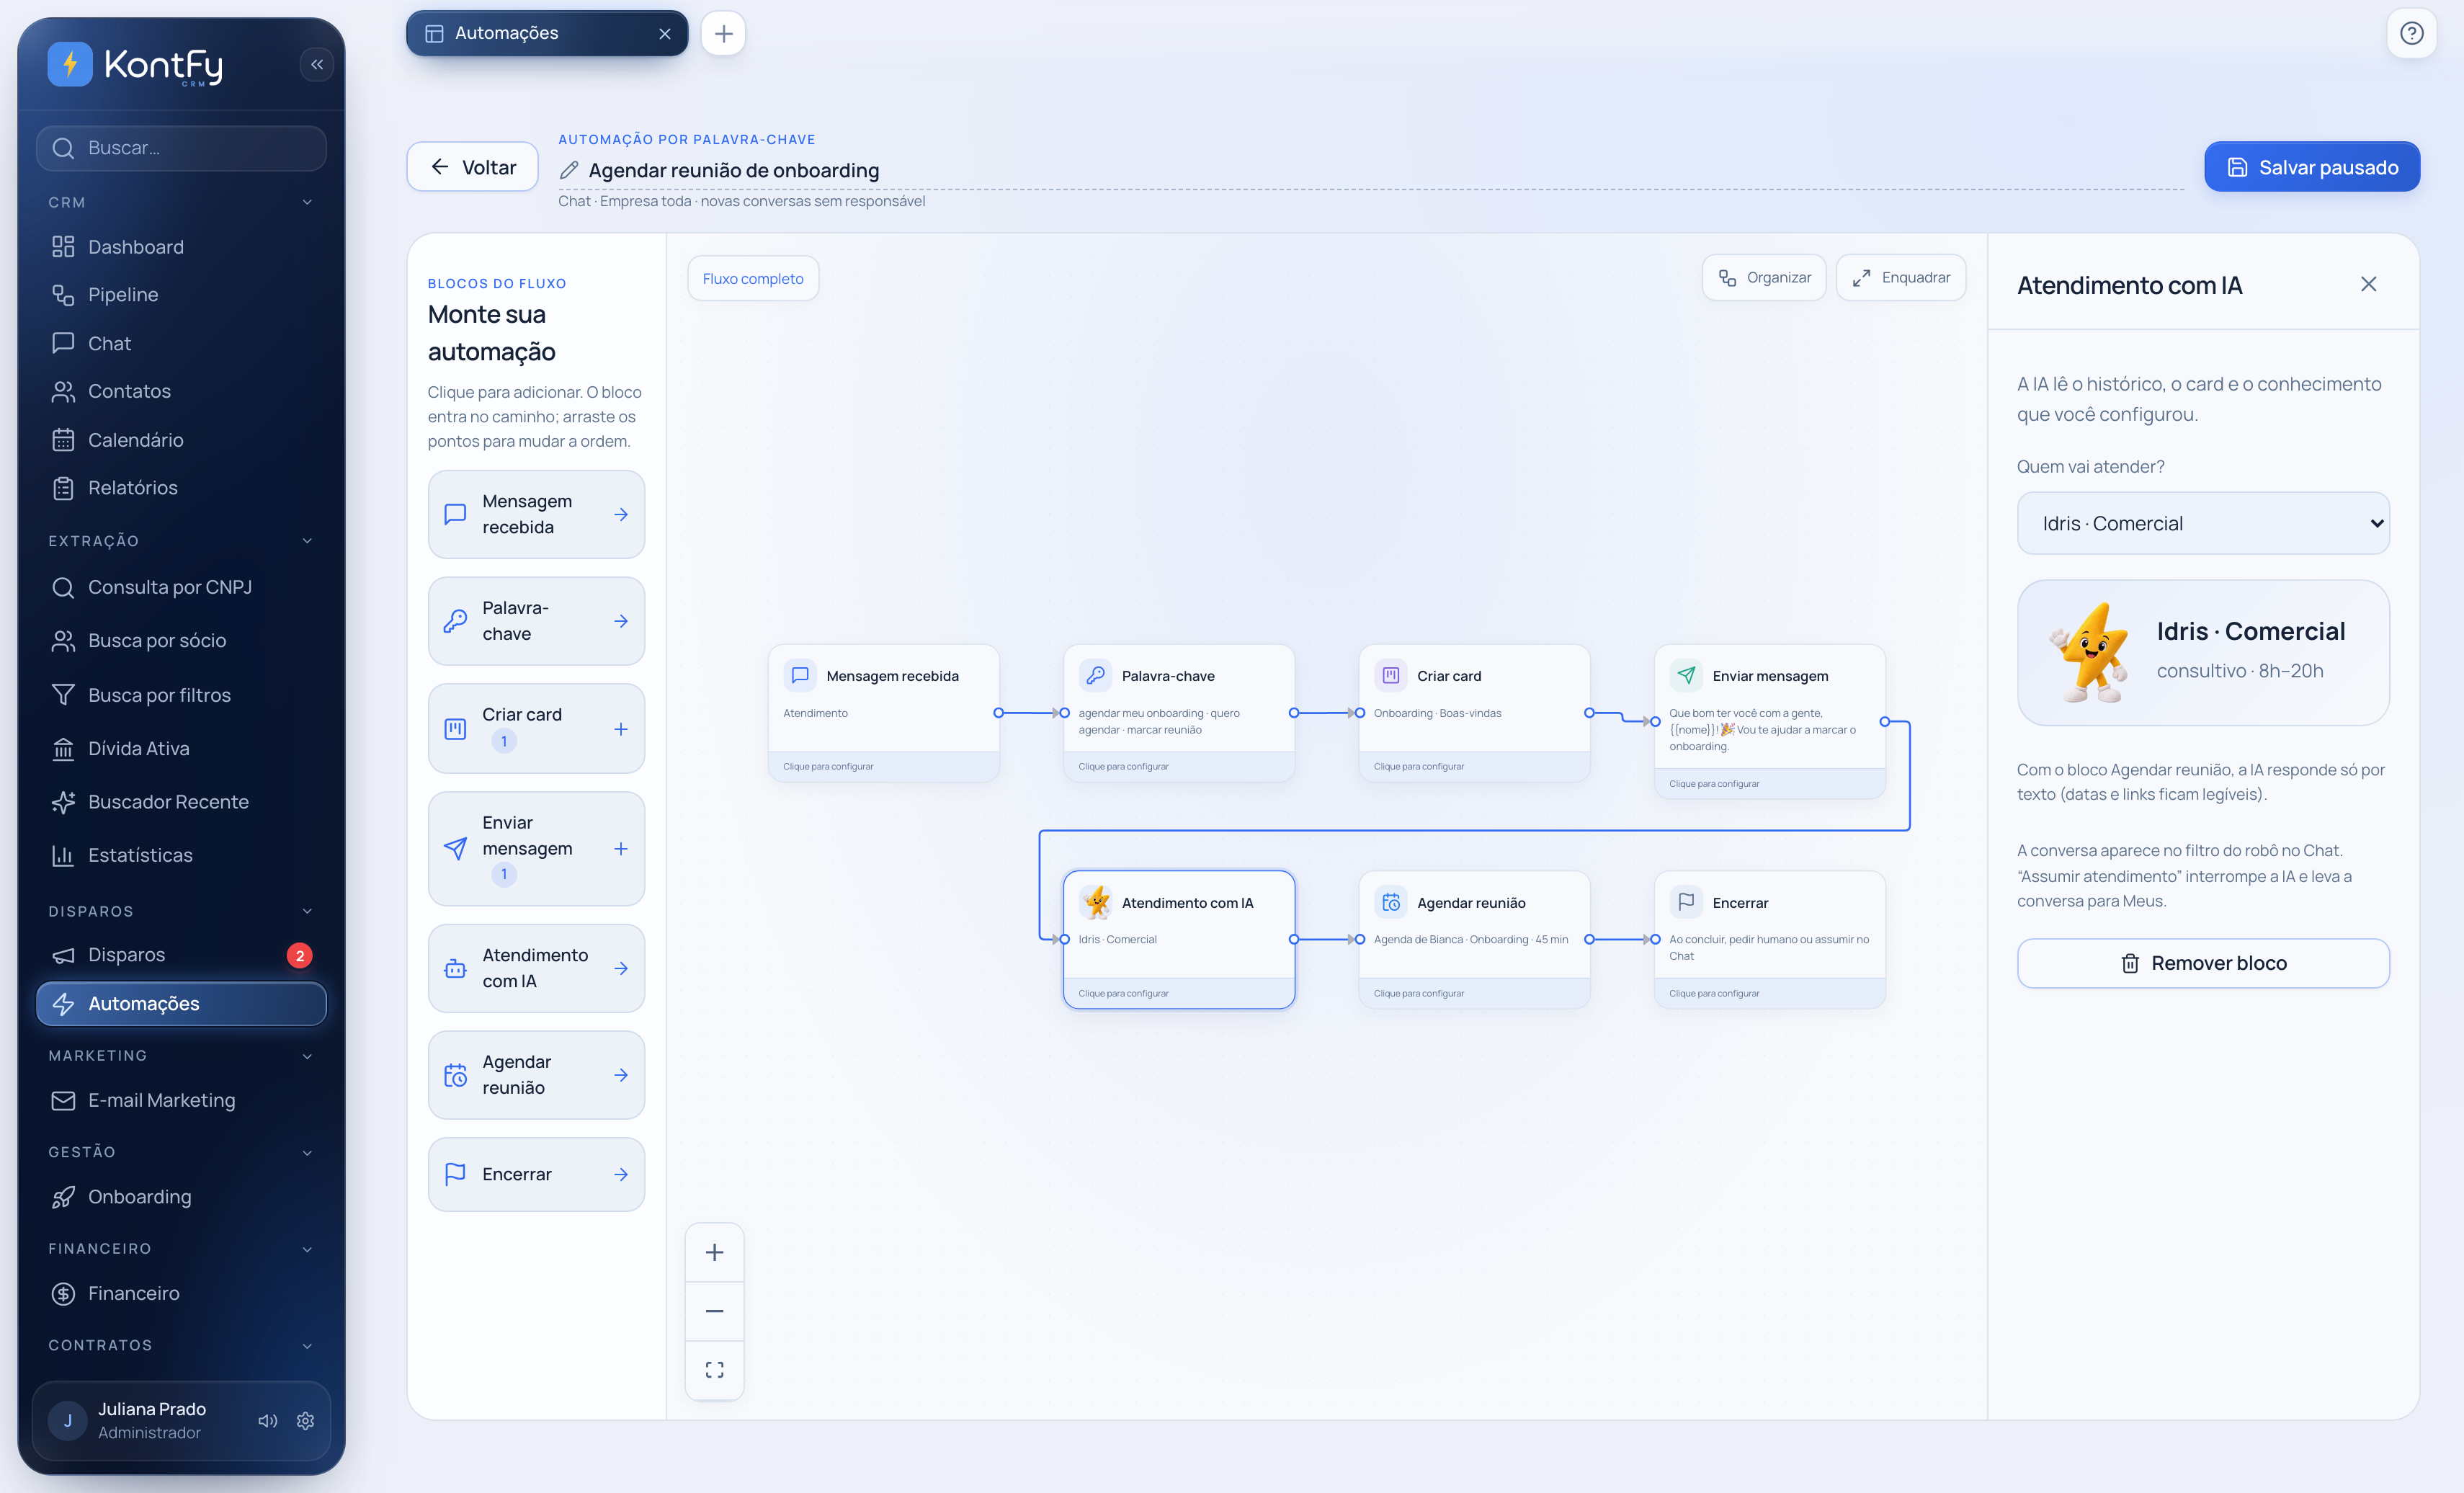2464x1493 pixels.
Task: Add Criar card block with plus icon
Action: pos(620,729)
